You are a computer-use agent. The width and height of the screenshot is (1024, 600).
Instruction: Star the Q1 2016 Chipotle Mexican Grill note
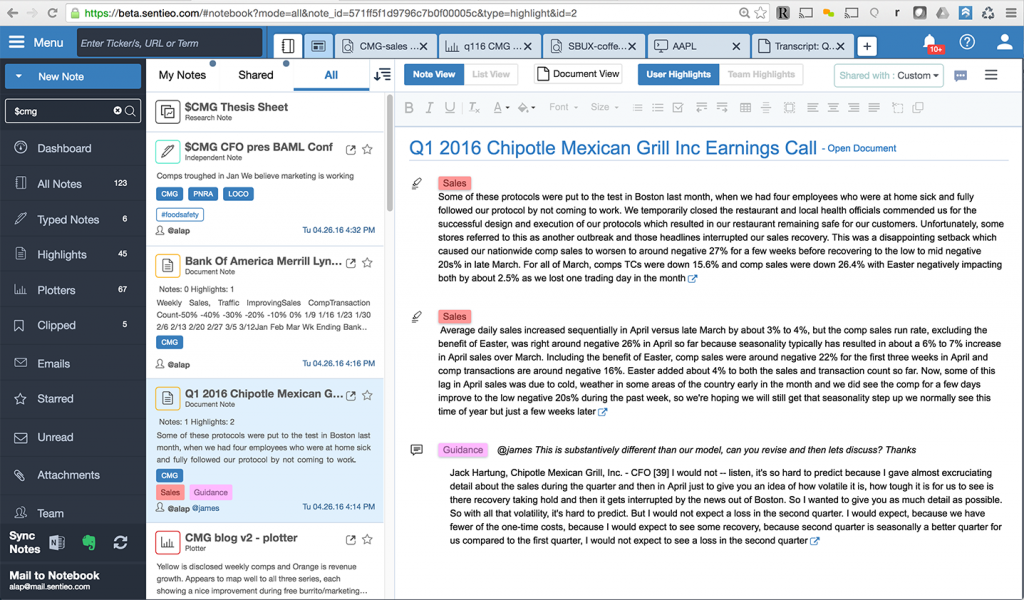tap(368, 395)
